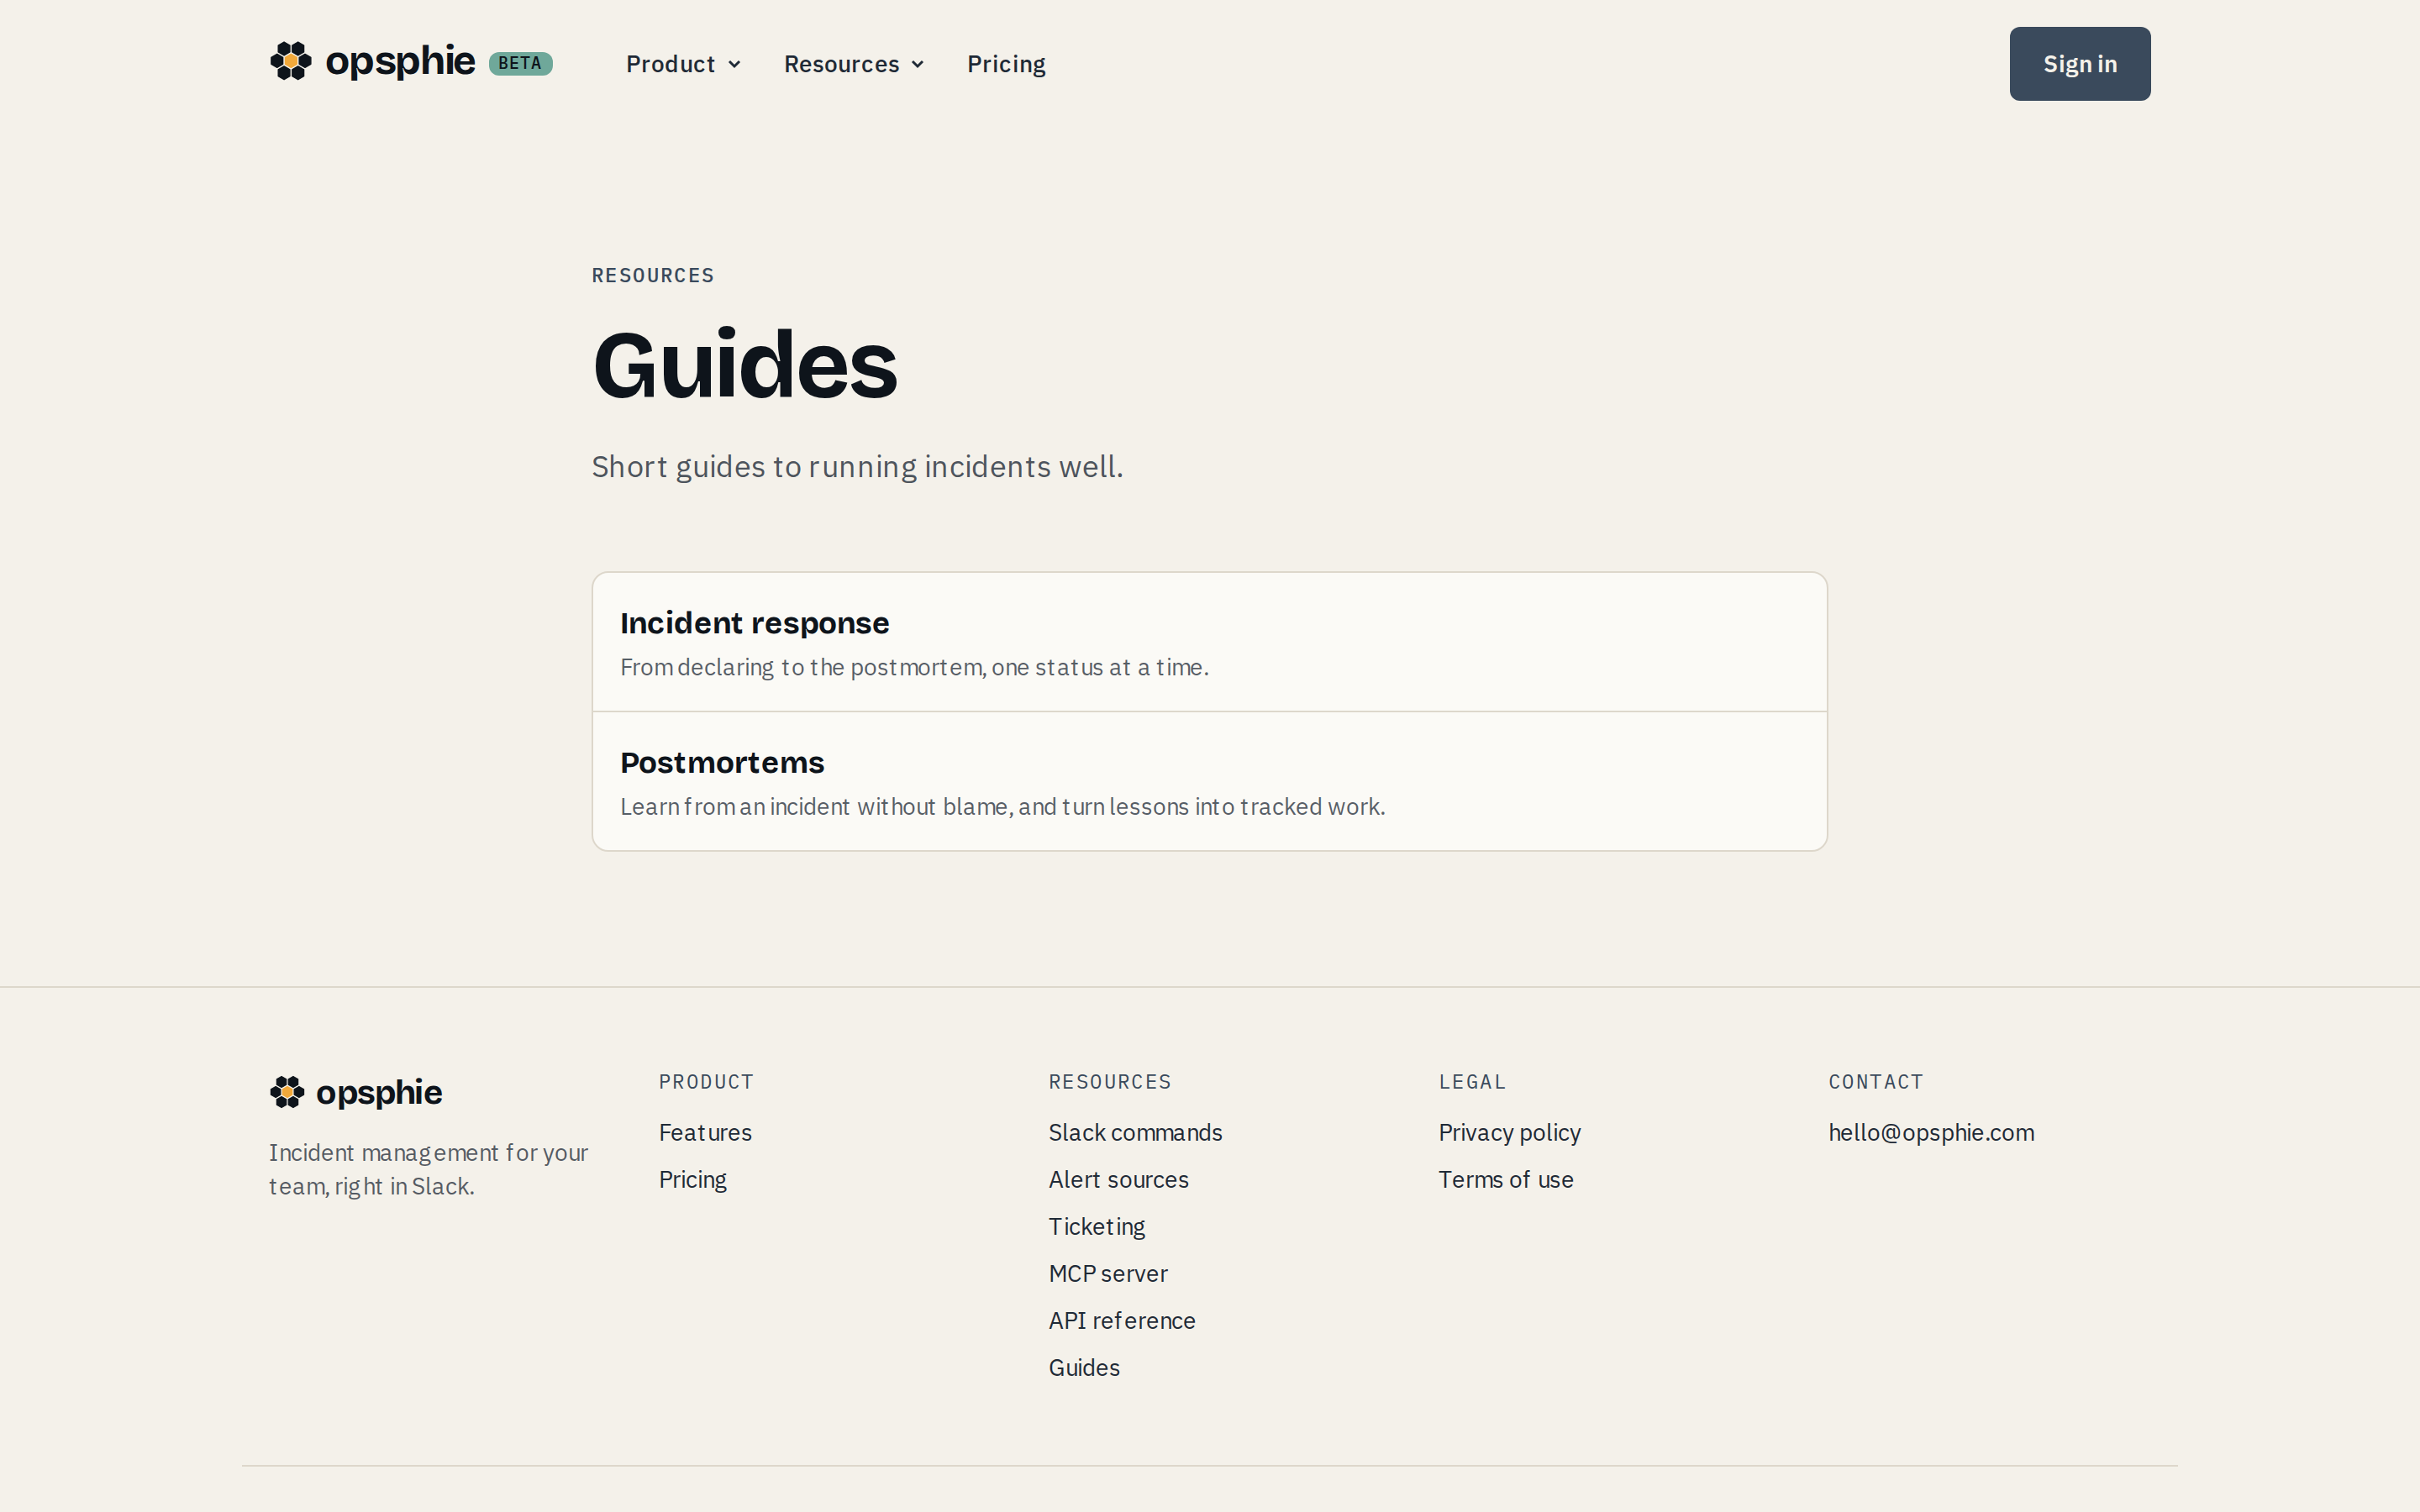
Task: Open Alert sources footer link
Action: (x=1118, y=1179)
